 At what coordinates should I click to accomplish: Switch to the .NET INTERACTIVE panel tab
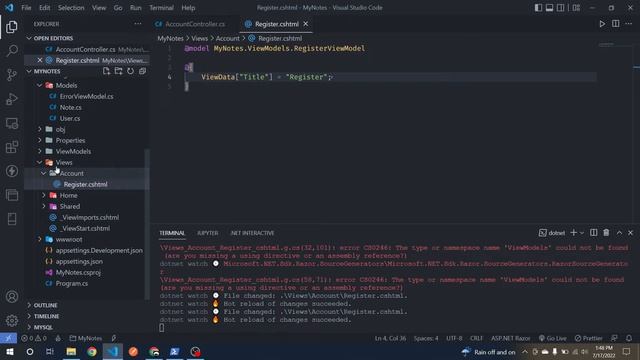coord(252,233)
